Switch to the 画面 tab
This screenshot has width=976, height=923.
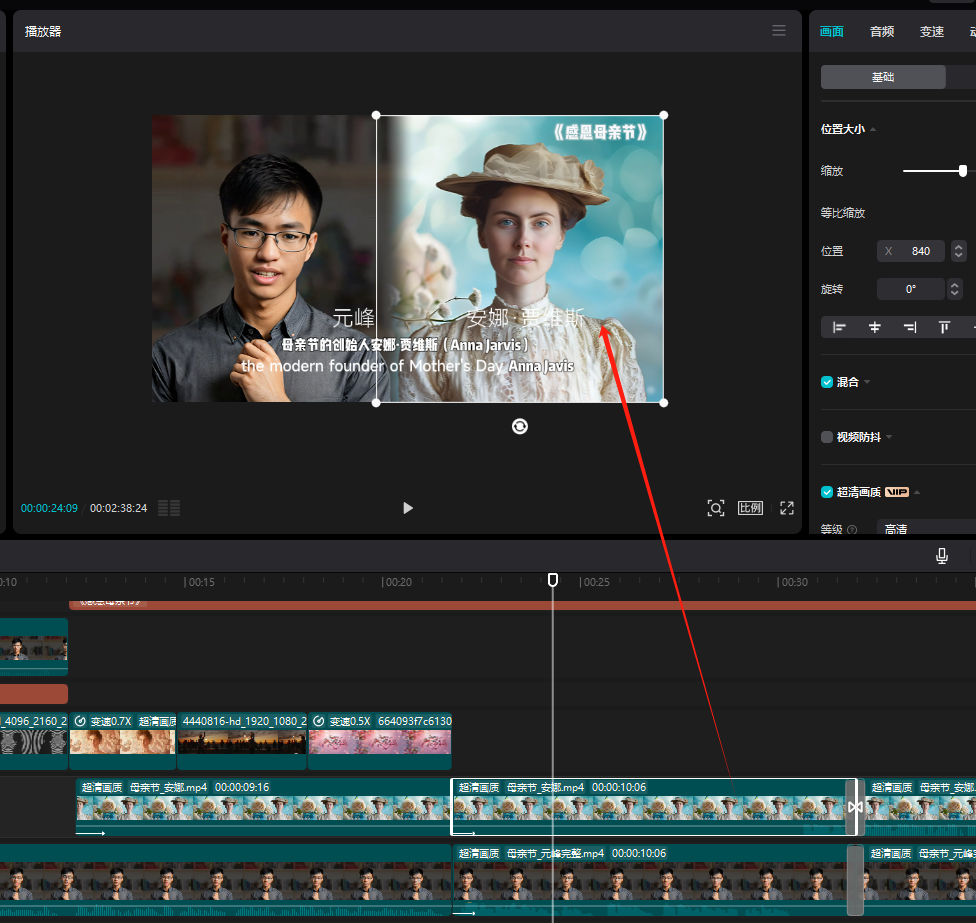[832, 31]
